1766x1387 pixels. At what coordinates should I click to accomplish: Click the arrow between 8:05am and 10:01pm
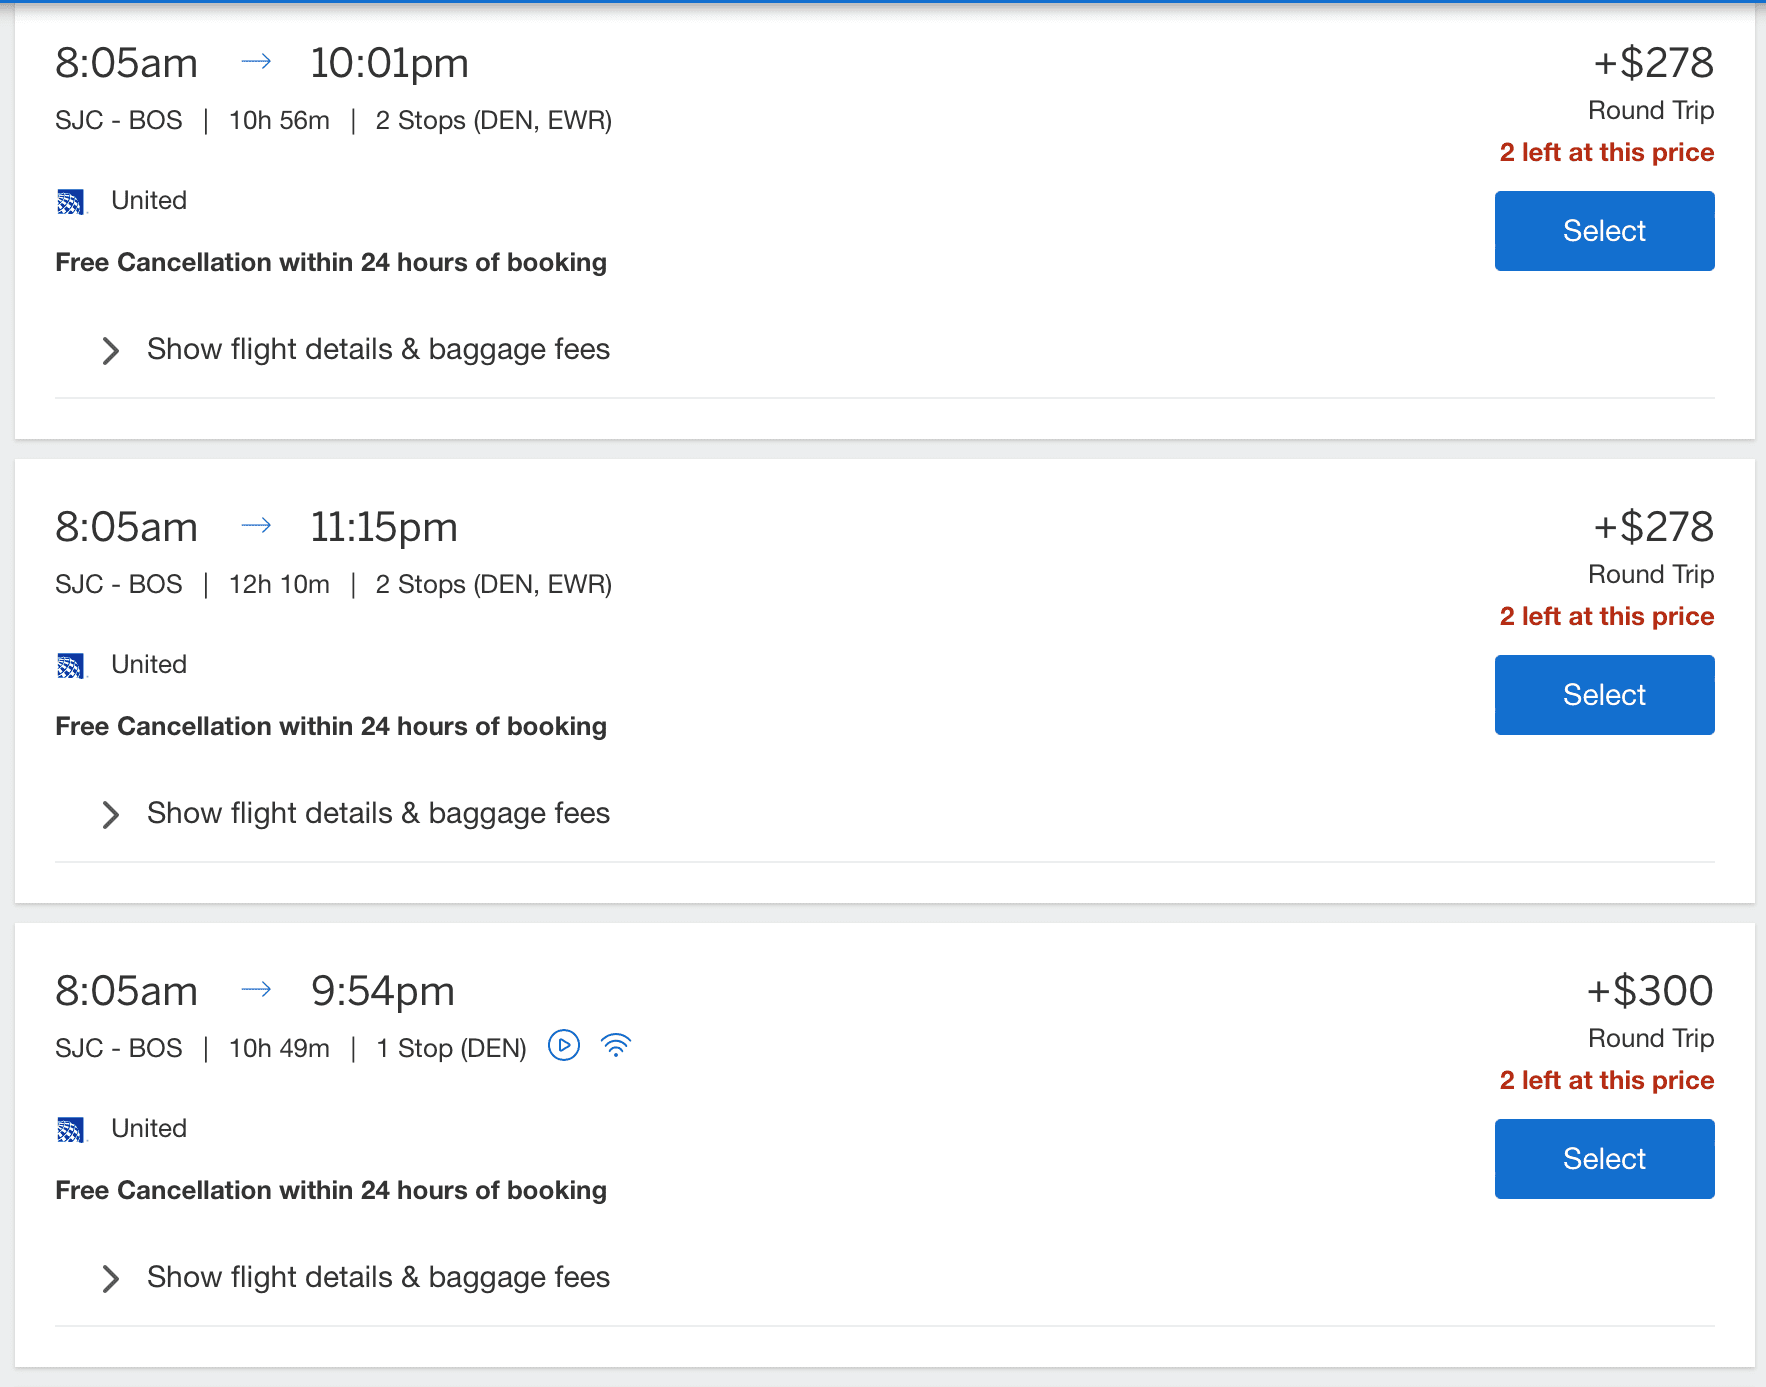(257, 62)
